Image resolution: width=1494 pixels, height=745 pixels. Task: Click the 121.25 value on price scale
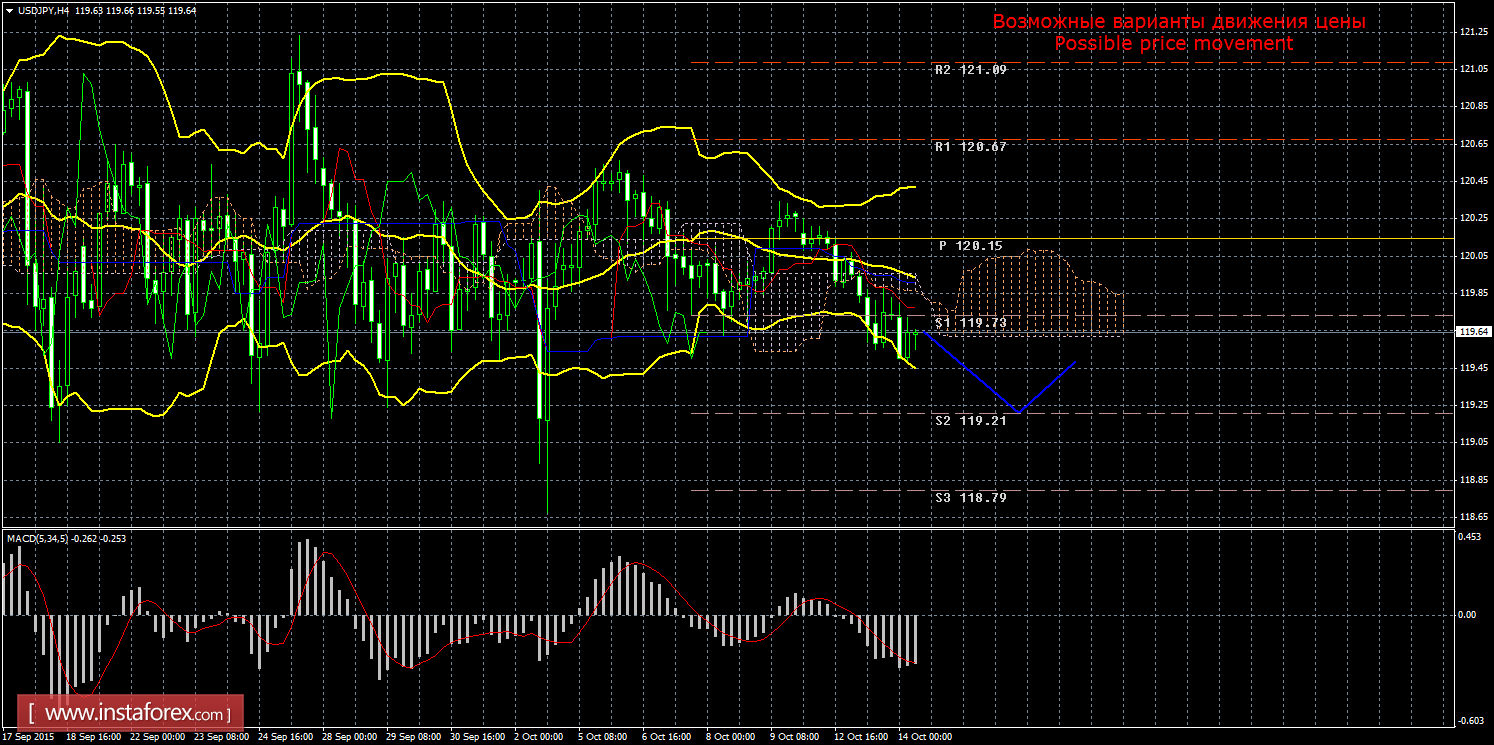[1470, 32]
